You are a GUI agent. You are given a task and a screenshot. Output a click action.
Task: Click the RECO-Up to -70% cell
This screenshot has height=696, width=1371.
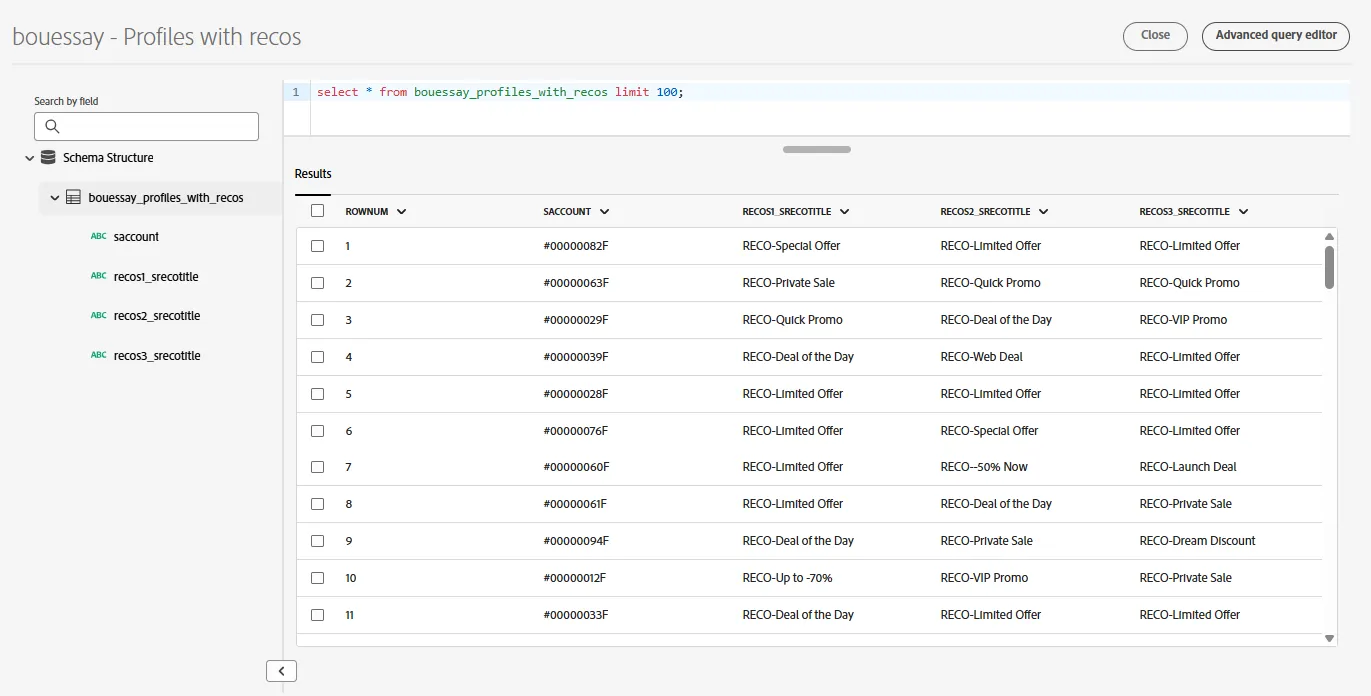point(787,578)
